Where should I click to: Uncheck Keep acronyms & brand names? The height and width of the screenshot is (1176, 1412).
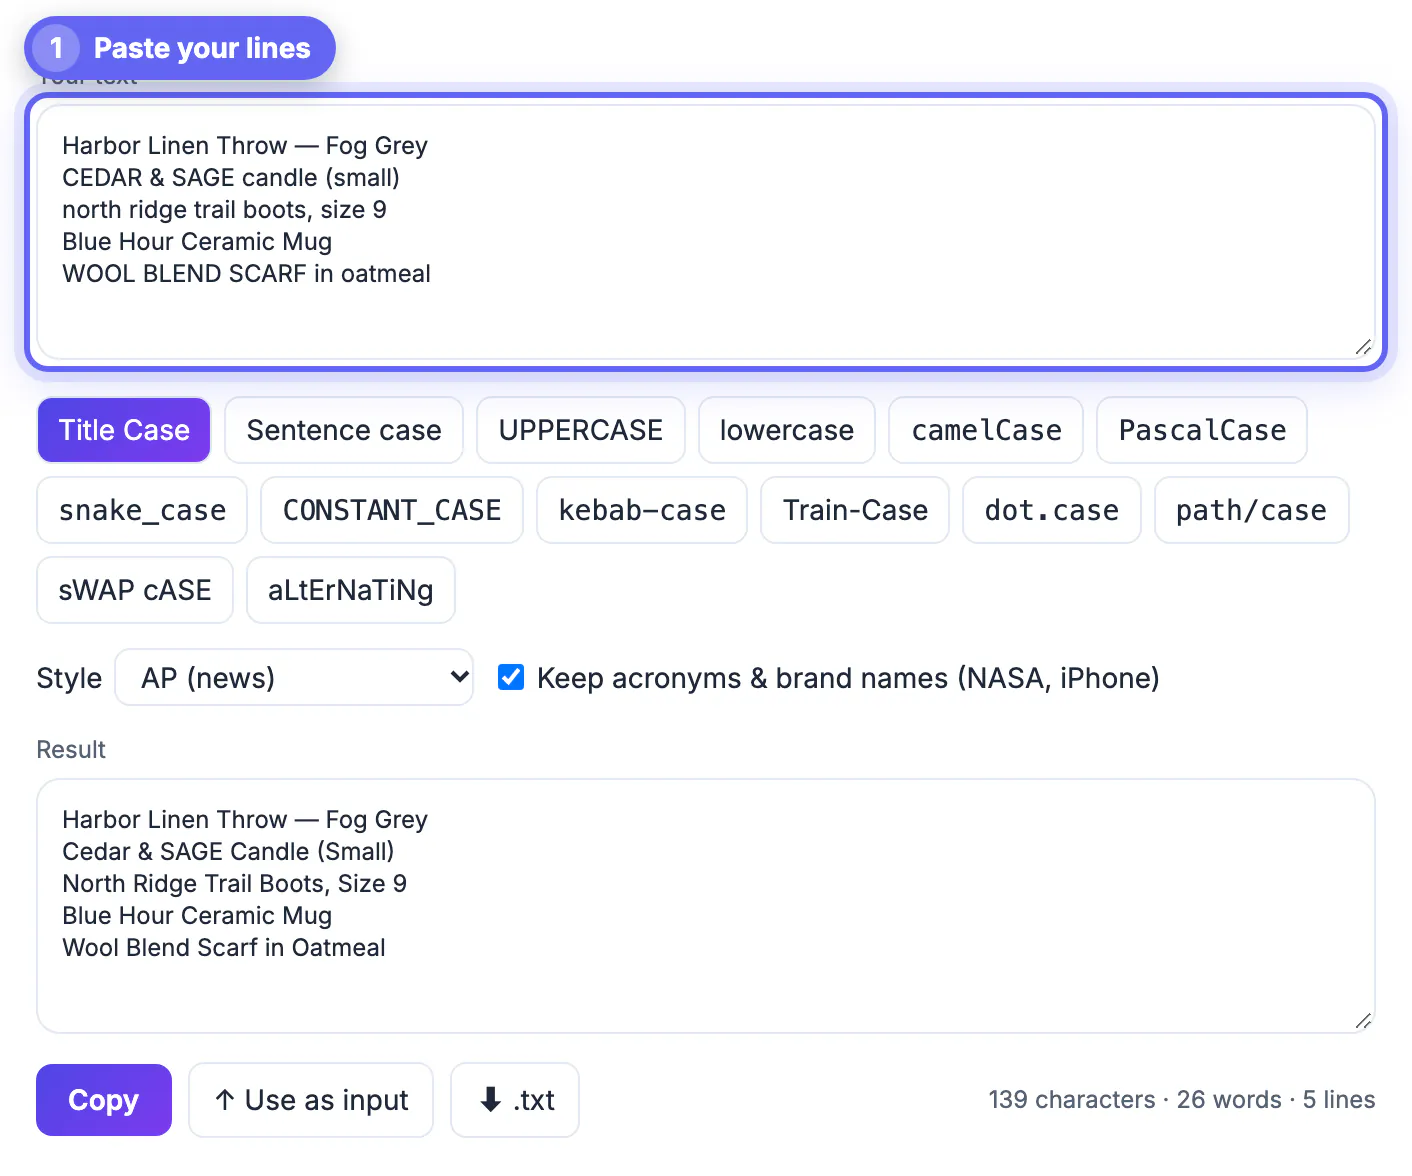click(x=511, y=677)
